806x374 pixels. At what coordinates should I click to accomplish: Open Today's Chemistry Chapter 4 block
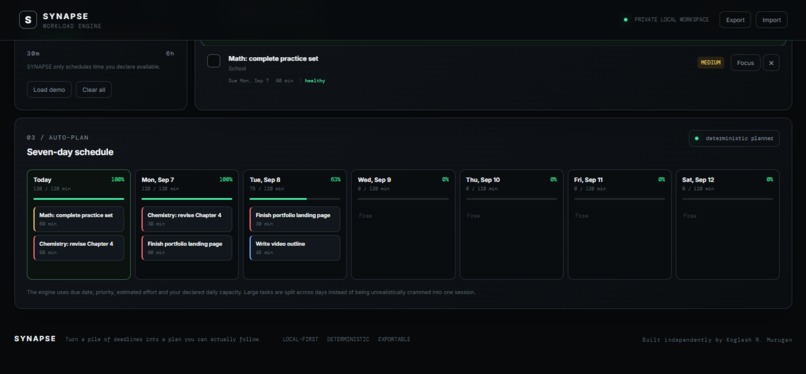click(79, 248)
